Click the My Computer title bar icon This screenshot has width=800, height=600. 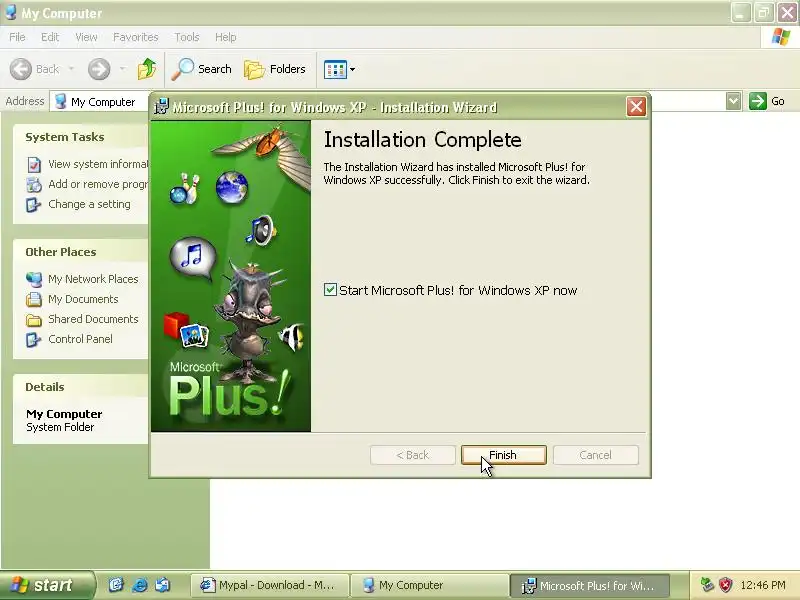point(11,12)
